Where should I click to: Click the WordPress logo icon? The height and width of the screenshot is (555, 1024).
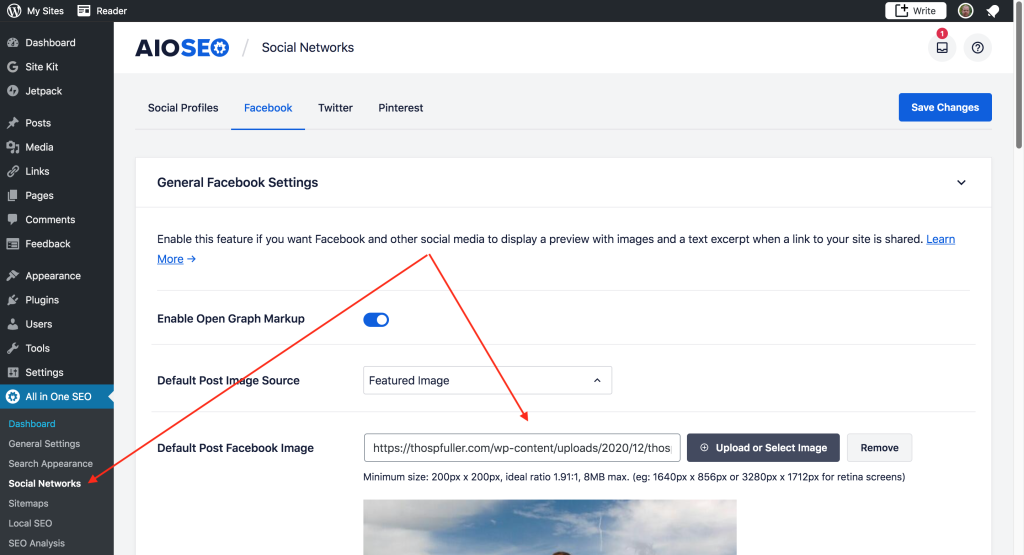pyautogui.click(x=14, y=10)
